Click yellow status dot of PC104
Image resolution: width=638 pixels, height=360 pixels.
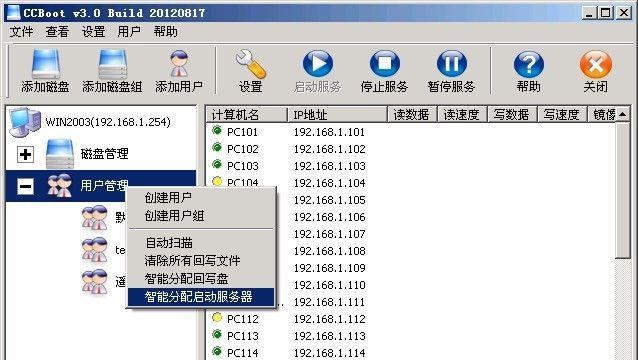coord(217,181)
